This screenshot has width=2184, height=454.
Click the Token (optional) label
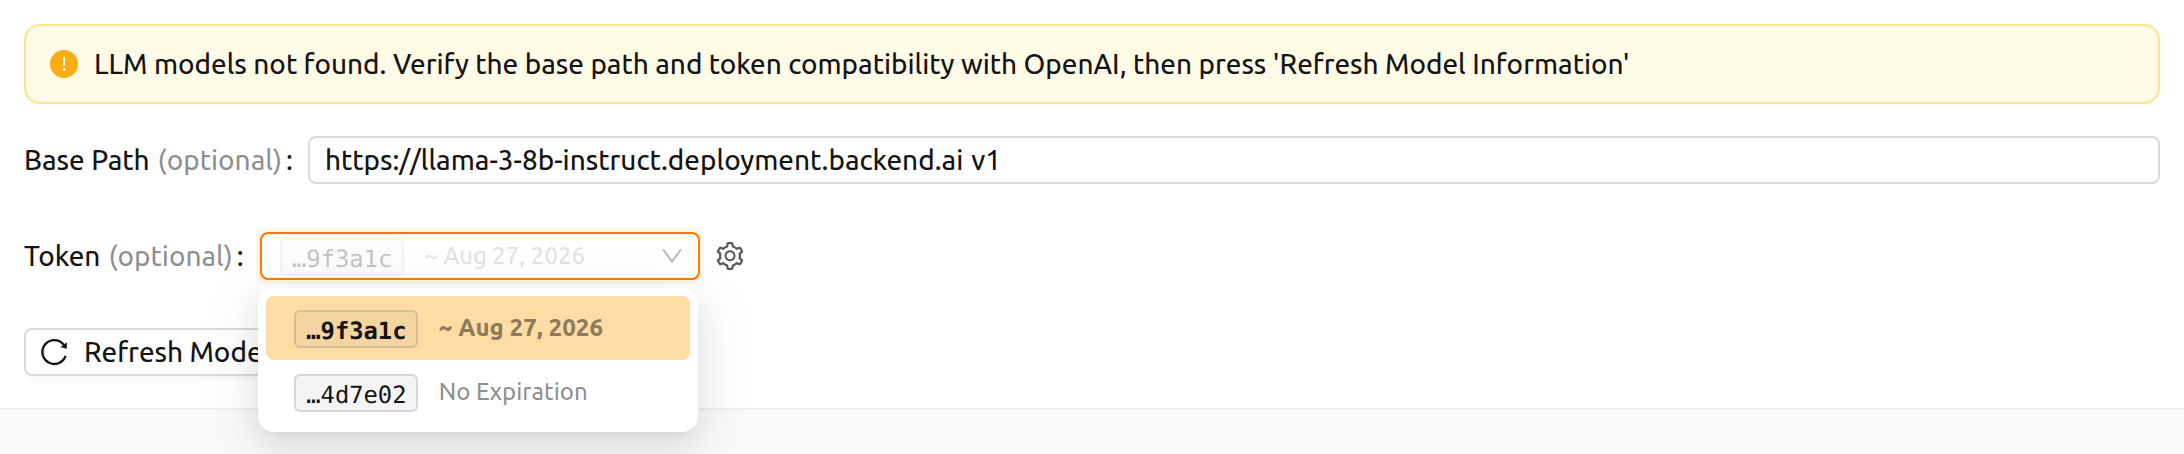pyautogui.click(x=134, y=256)
